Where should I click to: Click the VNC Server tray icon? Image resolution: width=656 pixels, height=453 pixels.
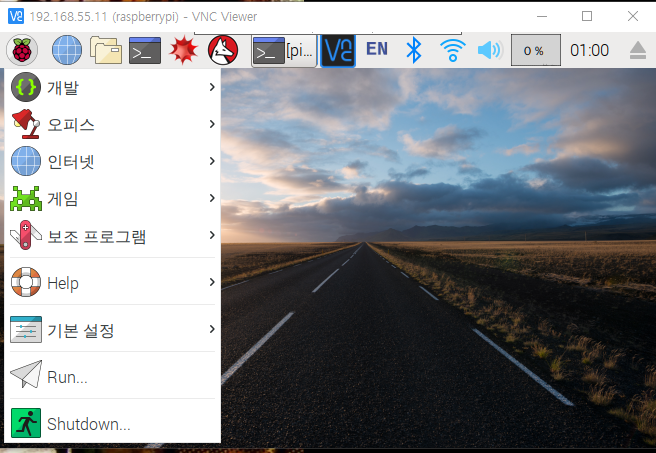338,51
